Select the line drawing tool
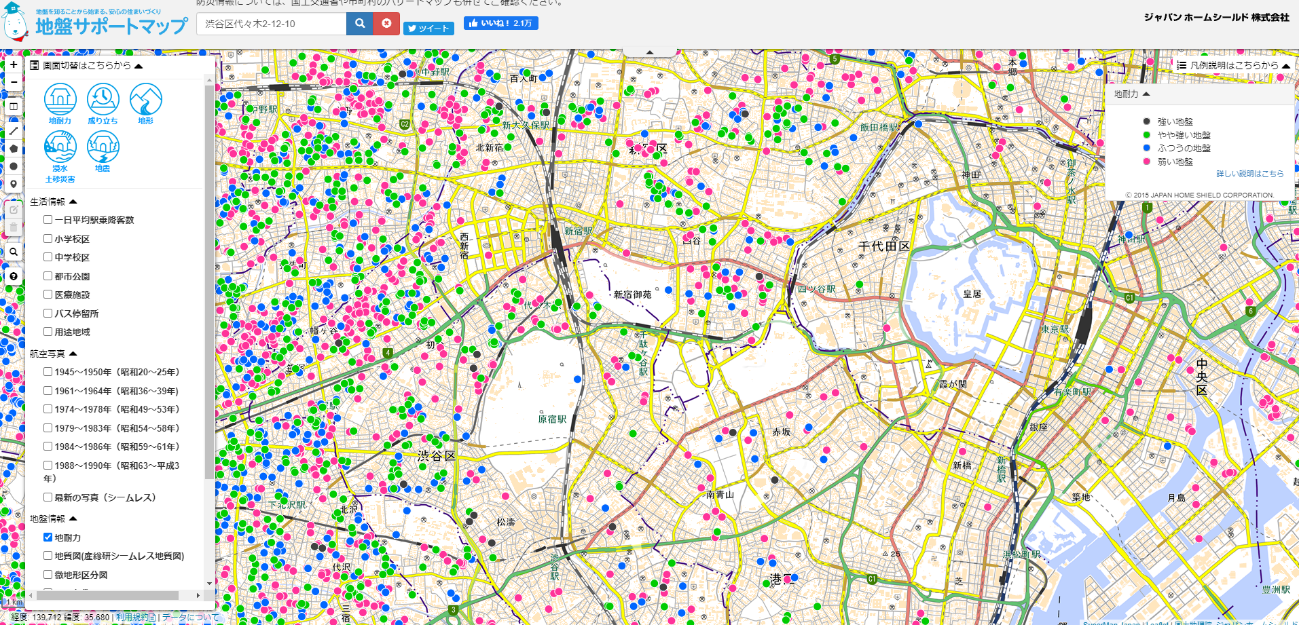The width and height of the screenshot is (1299, 625). pos(14,130)
